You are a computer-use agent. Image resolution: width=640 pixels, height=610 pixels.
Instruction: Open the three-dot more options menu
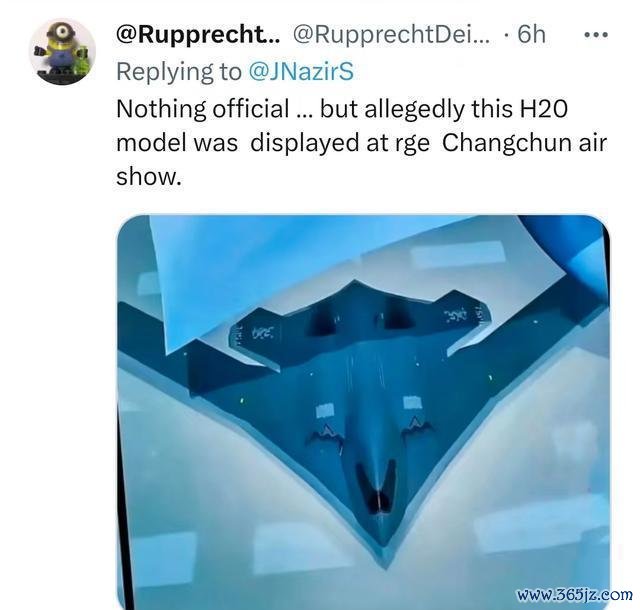pos(596,35)
